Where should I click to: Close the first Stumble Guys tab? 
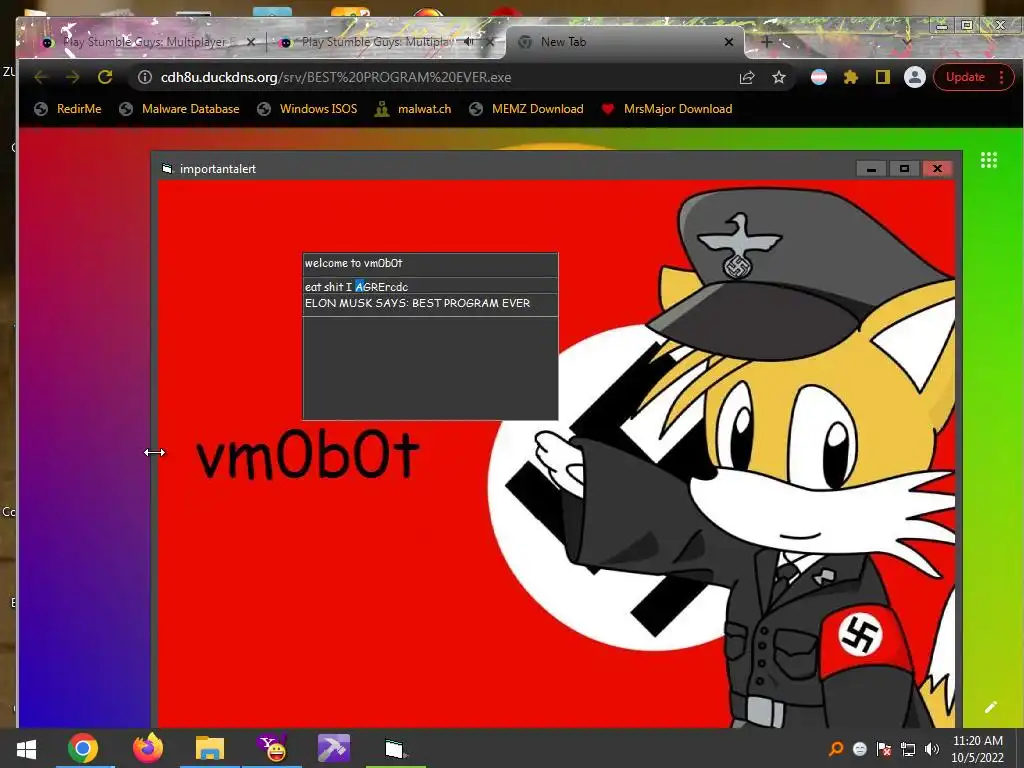[251, 42]
